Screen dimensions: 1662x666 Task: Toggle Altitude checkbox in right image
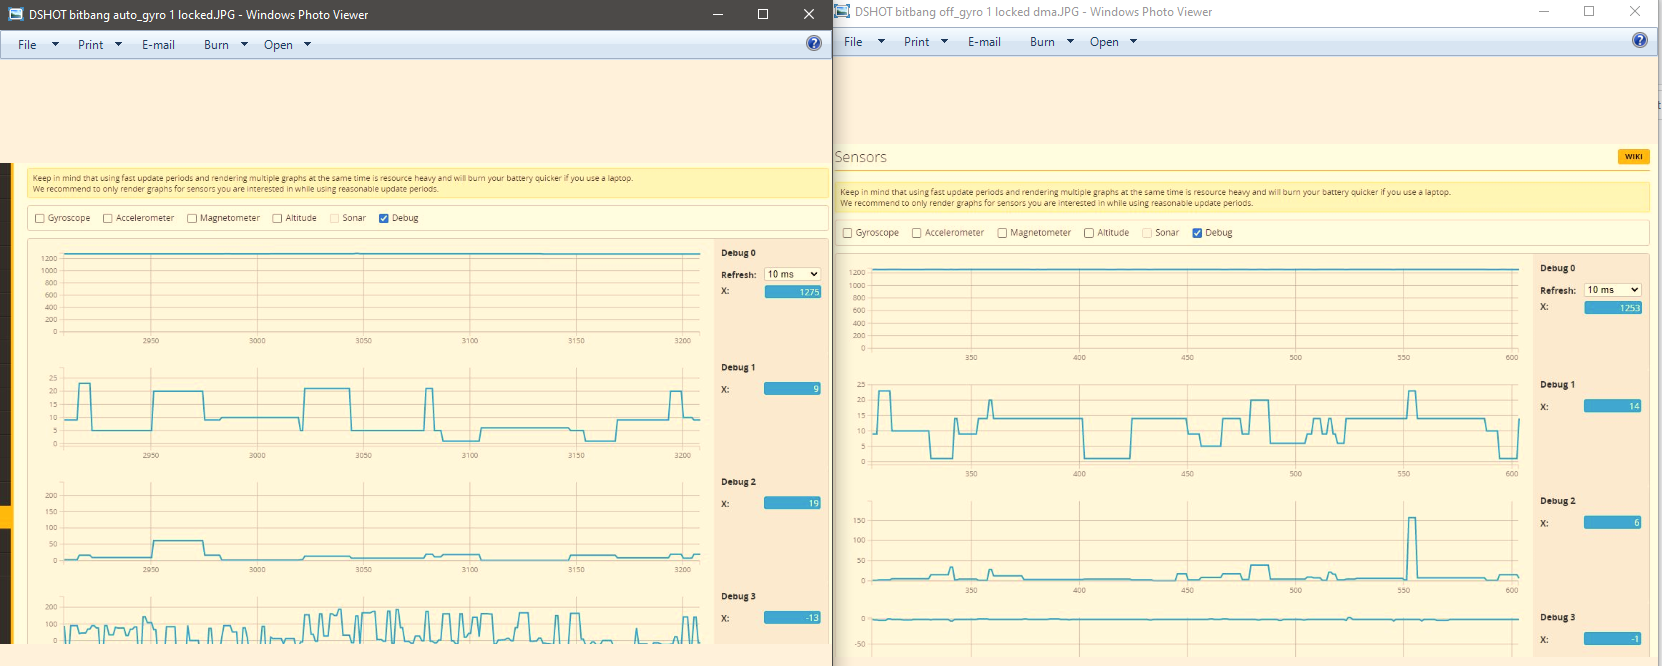1089,233
